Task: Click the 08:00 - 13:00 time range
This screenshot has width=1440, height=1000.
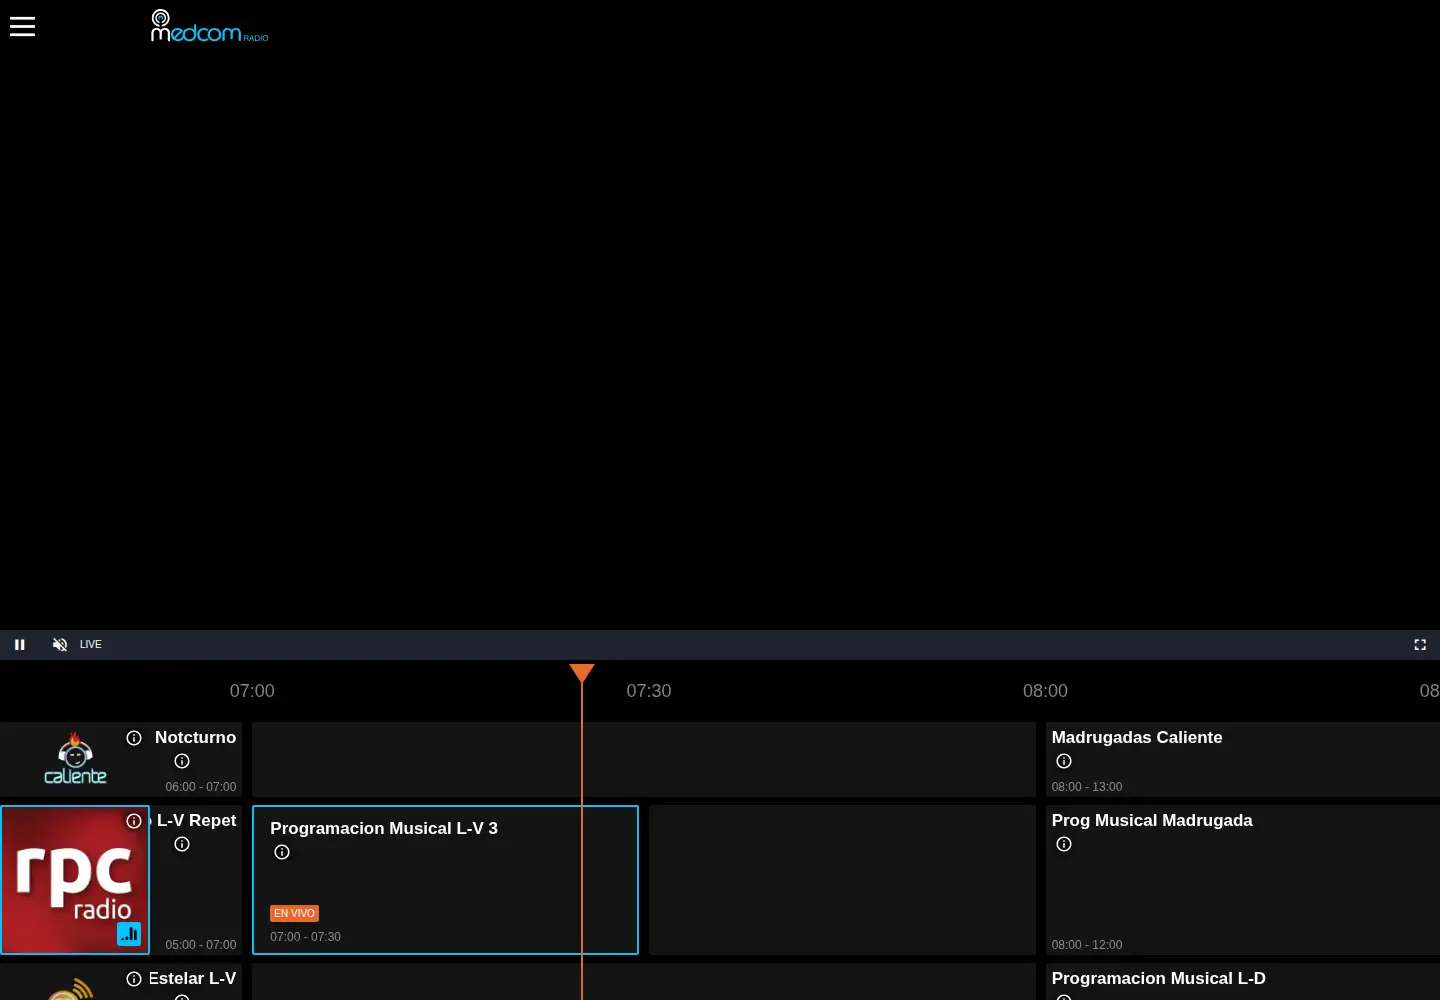Action: [x=1087, y=787]
